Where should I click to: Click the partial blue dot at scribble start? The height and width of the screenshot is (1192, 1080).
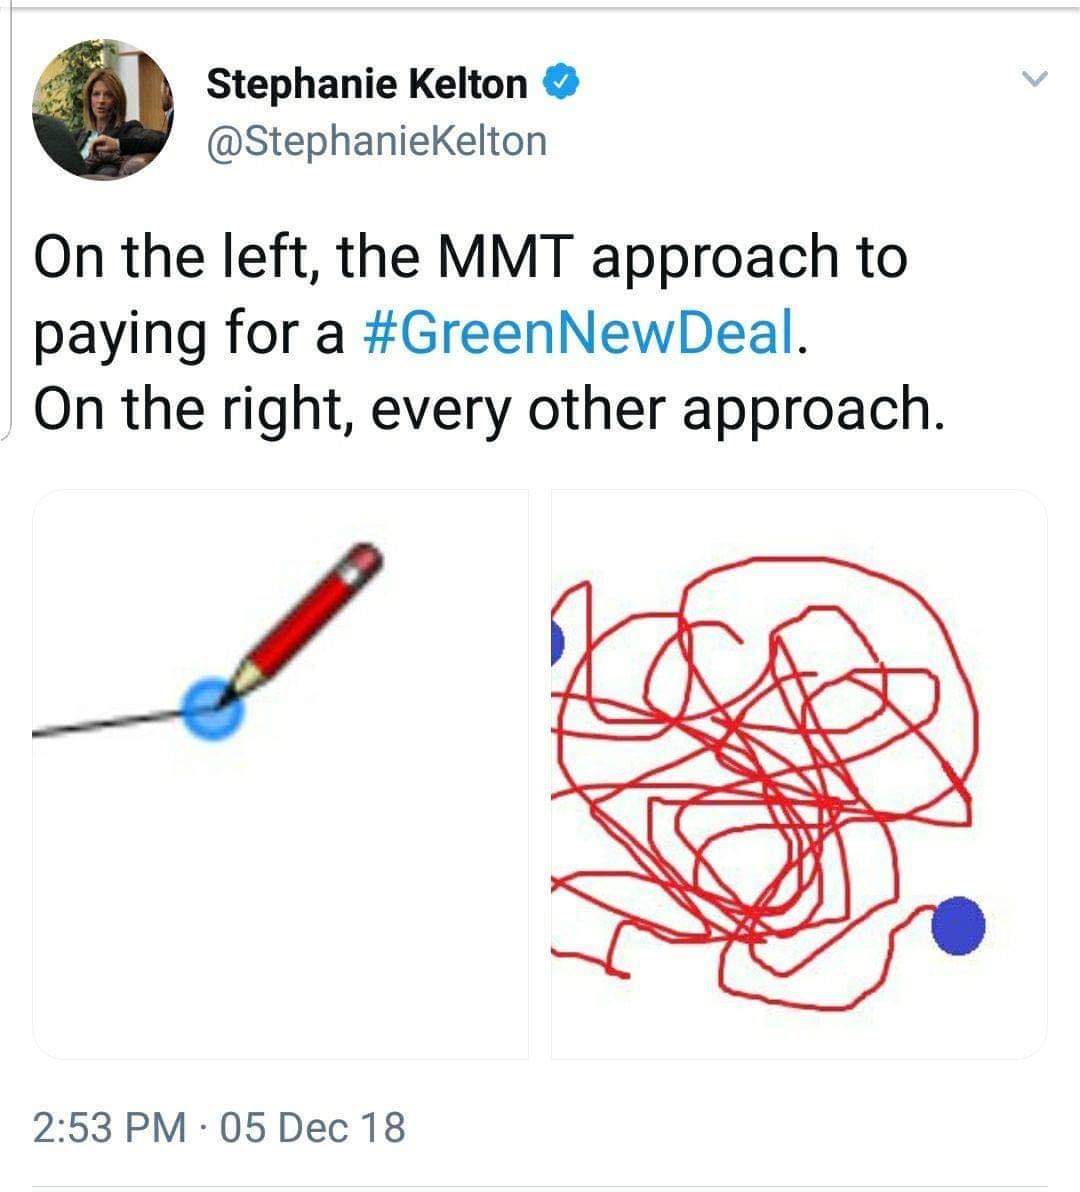coord(557,641)
